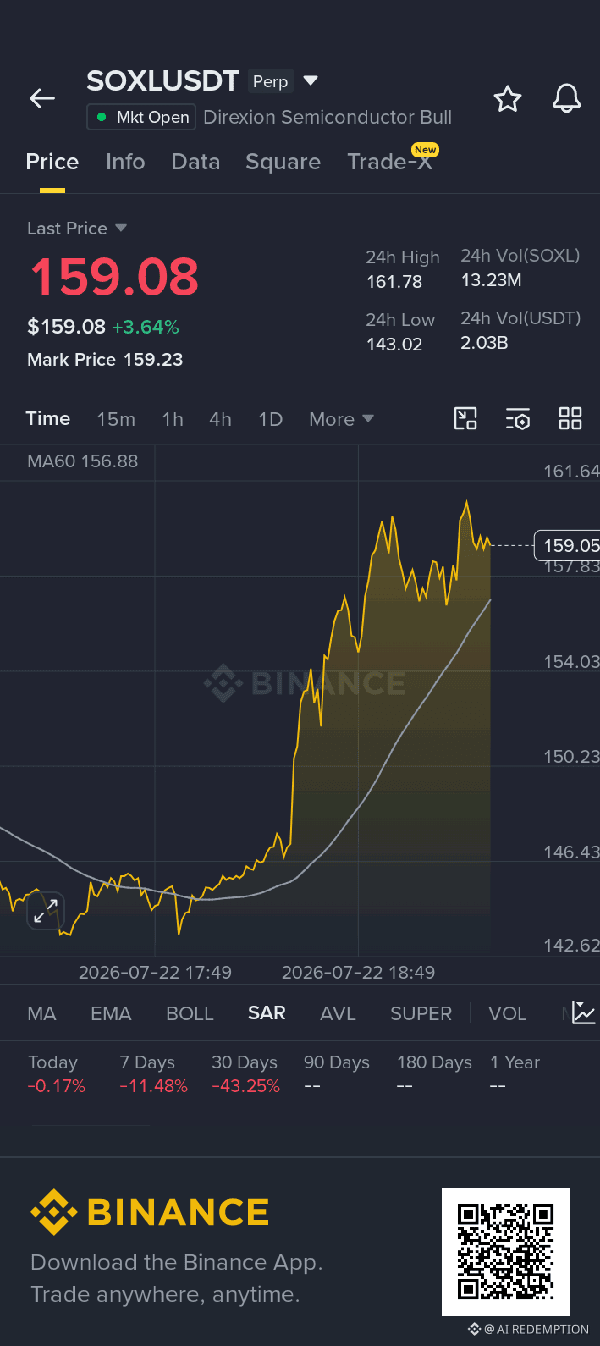This screenshot has width=600, height=1346.
Task: Toggle the BOLL indicator
Action: click(x=190, y=1013)
